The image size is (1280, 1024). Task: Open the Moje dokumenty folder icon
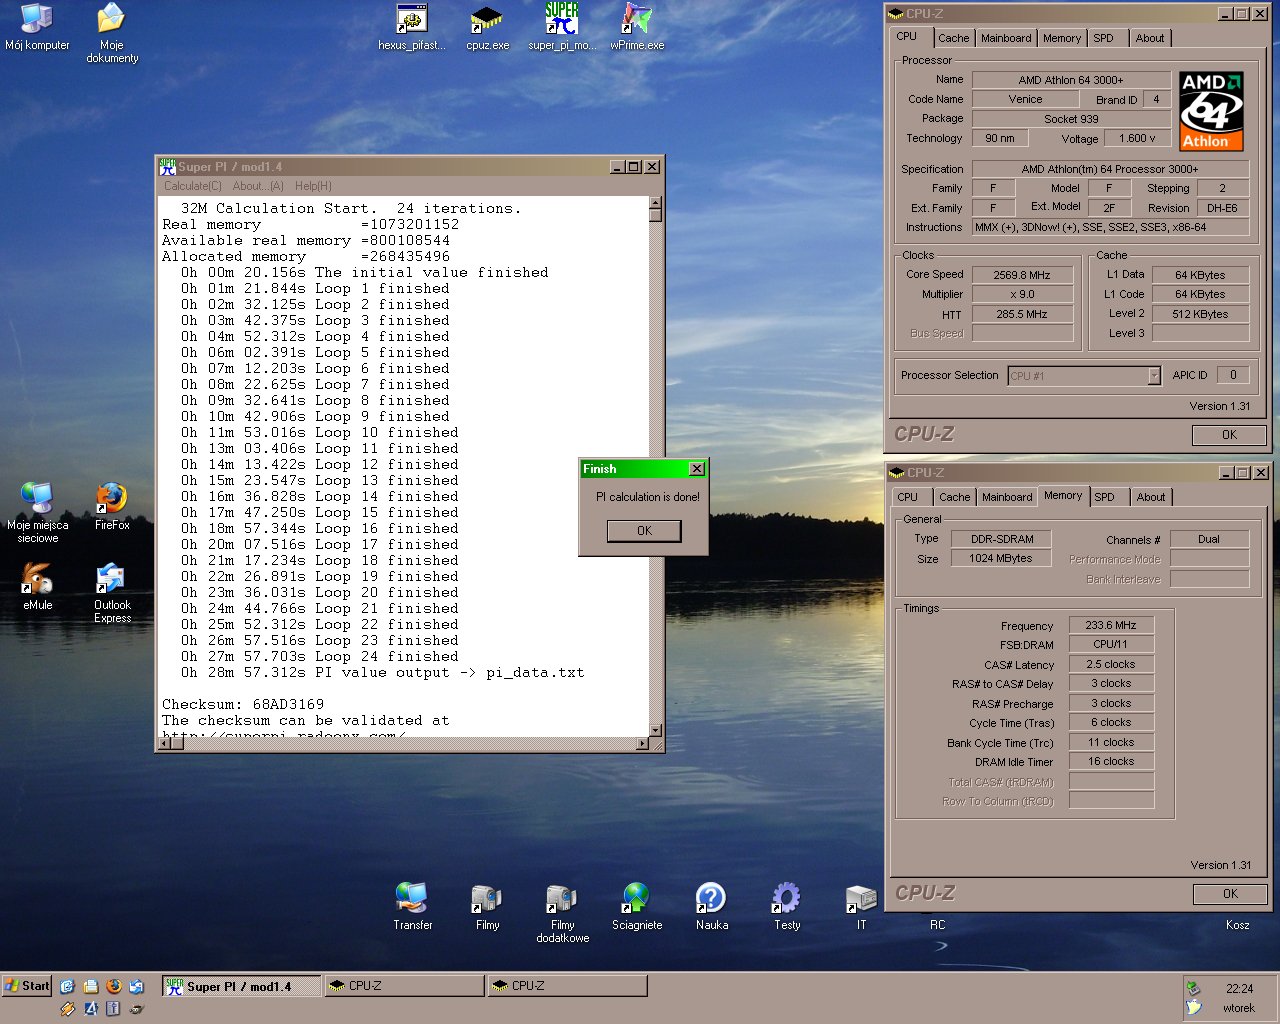(112, 33)
